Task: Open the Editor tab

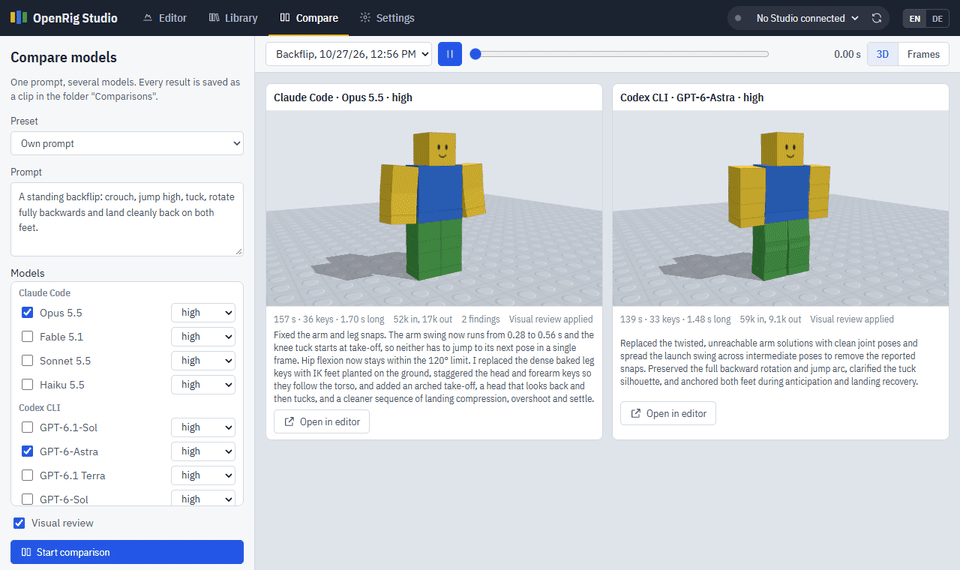Action: [x=165, y=18]
